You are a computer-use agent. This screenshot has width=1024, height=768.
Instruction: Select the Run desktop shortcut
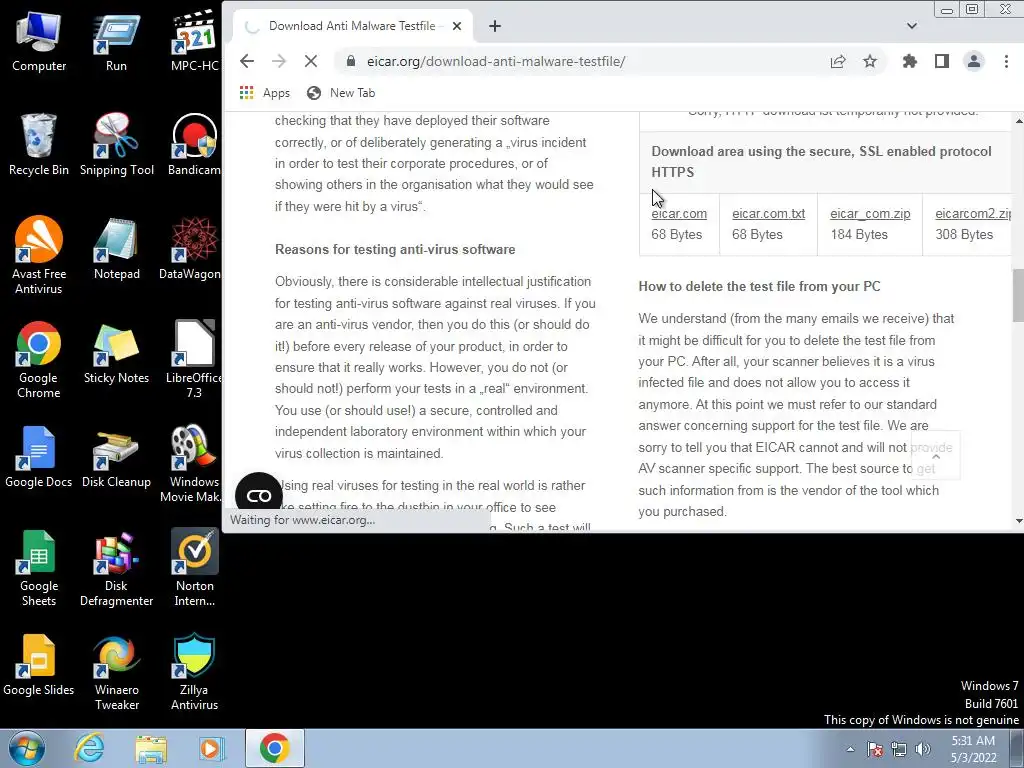116,42
